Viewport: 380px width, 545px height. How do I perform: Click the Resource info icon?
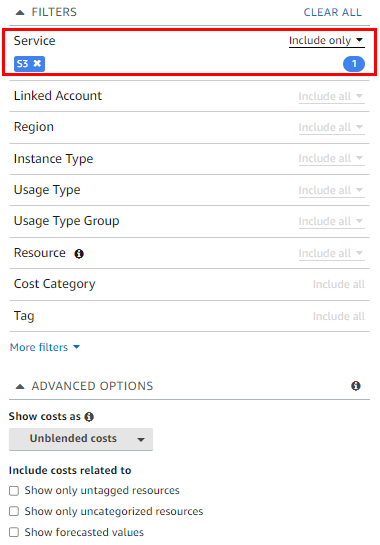(x=79, y=254)
